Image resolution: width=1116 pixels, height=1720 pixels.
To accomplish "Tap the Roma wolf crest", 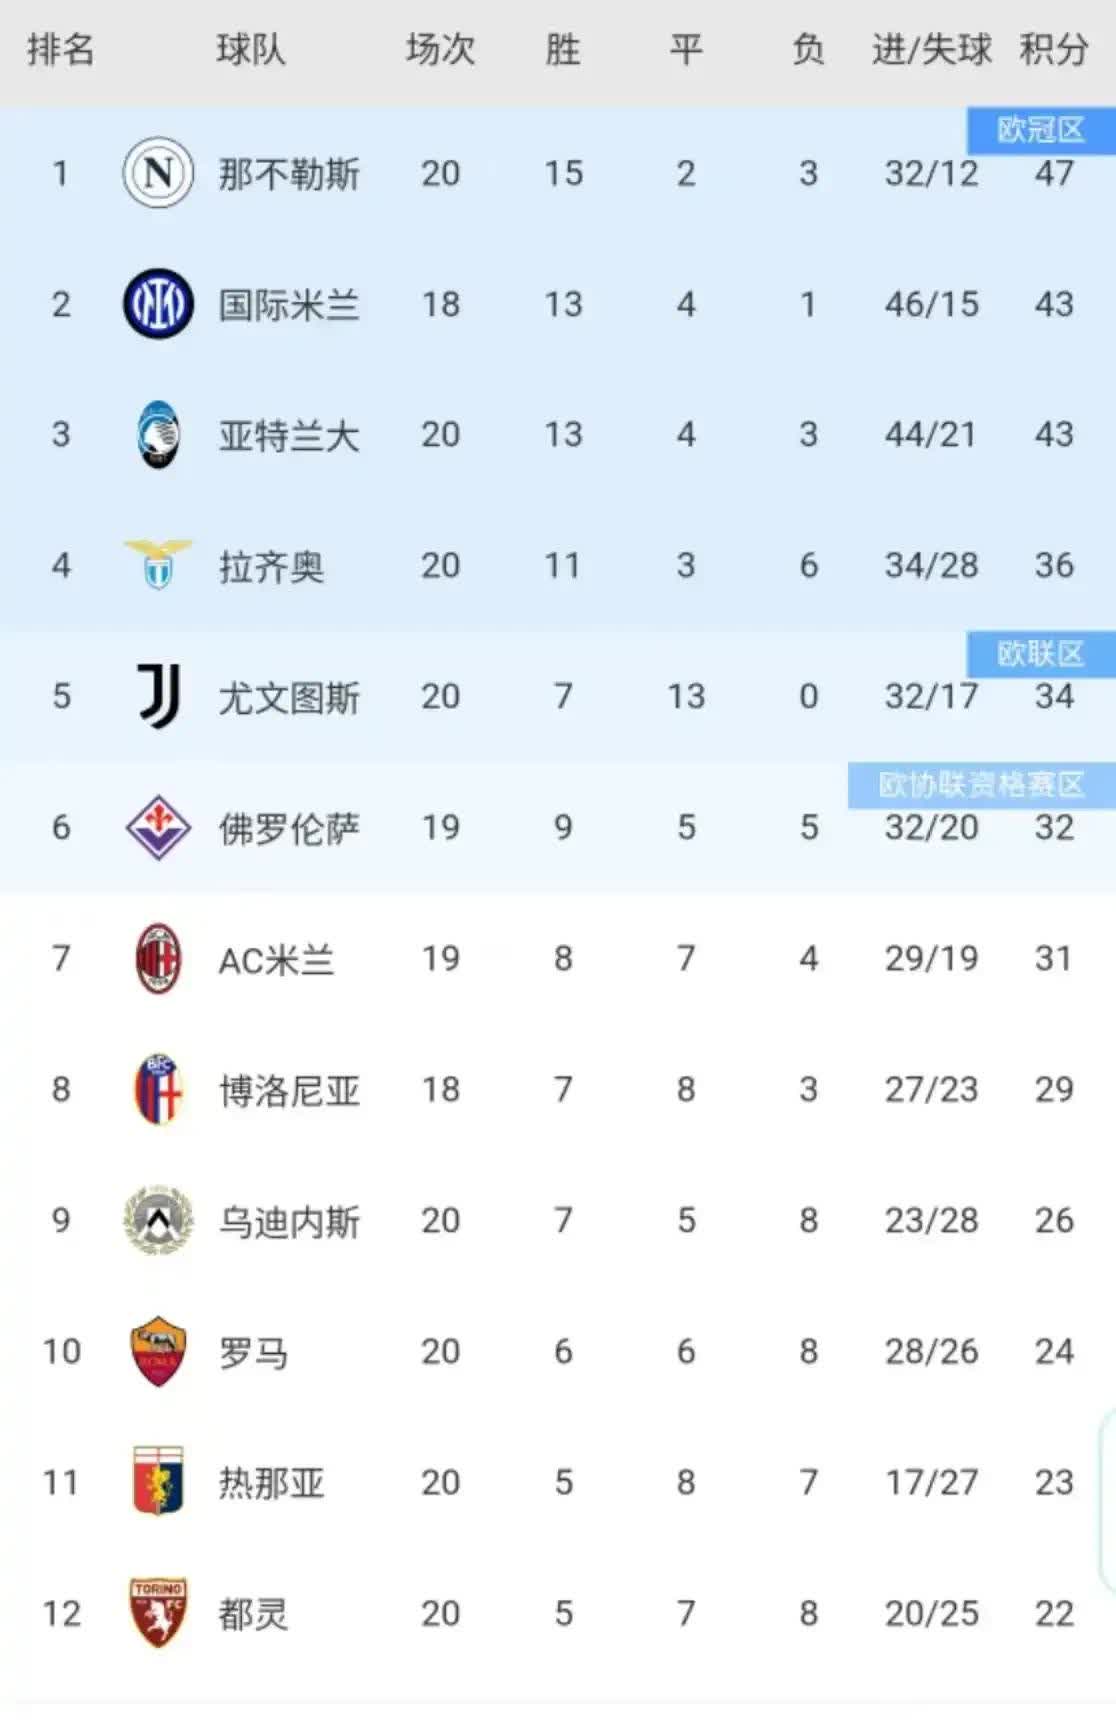I will pos(158,1351).
